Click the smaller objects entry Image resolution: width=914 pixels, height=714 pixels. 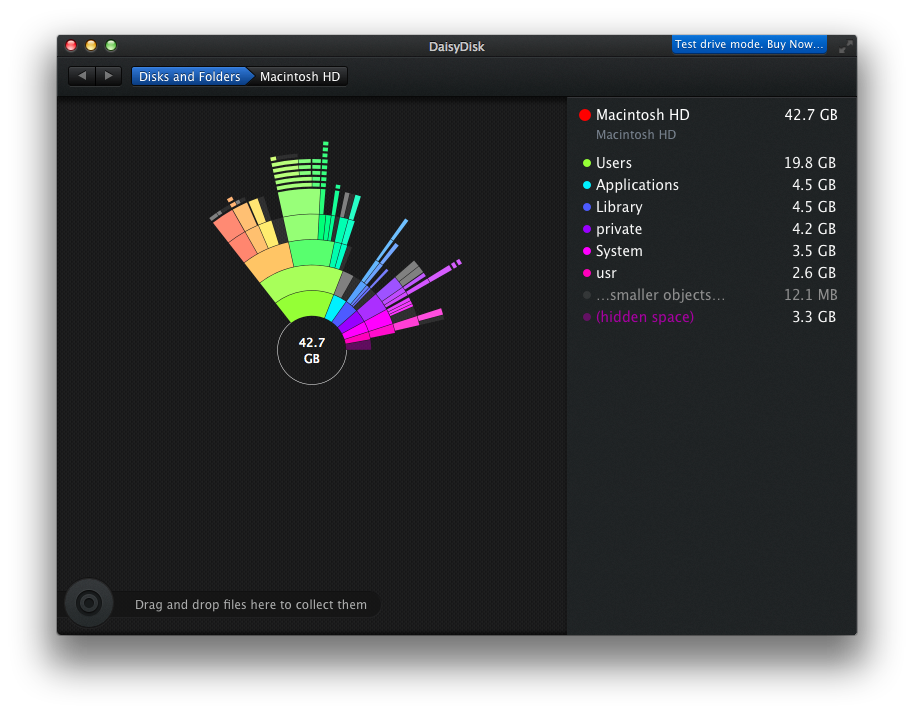point(709,295)
